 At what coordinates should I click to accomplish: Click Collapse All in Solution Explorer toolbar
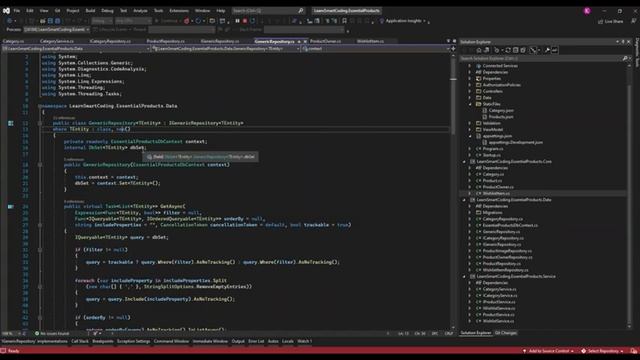pos(516,50)
